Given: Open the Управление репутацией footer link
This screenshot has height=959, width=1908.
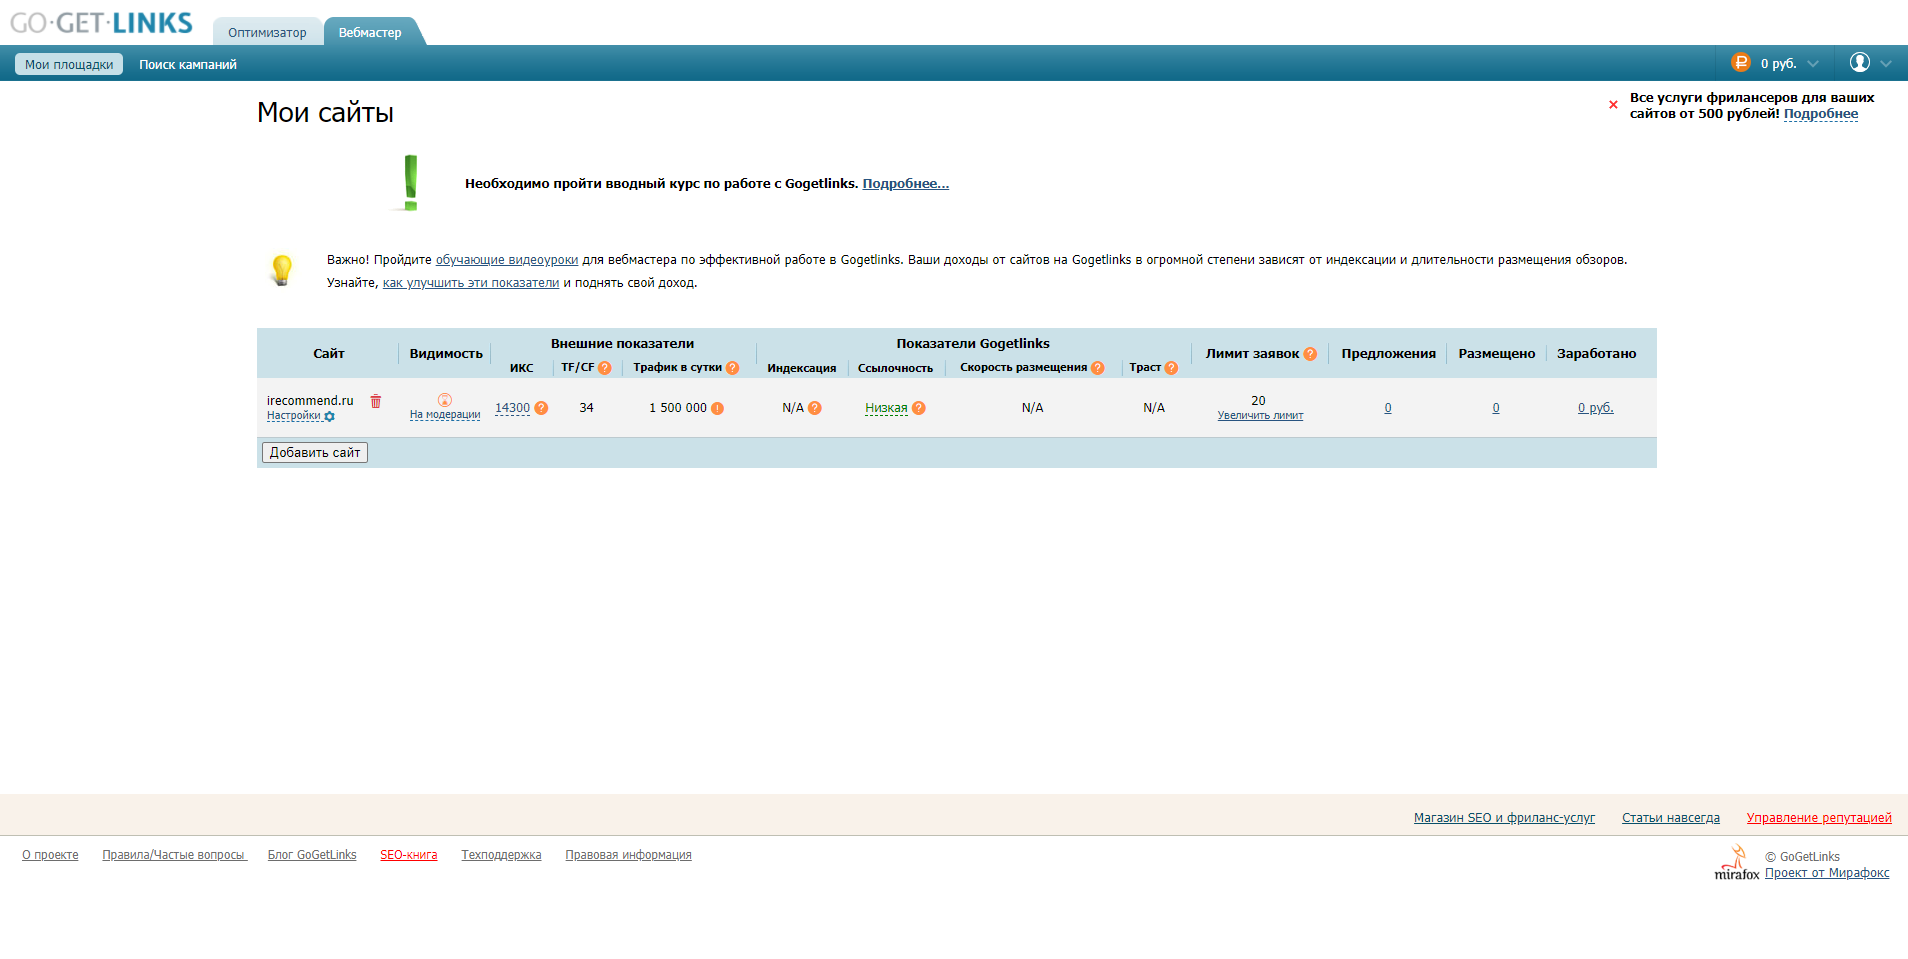Looking at the screenshot, I should coord(1819,818).
